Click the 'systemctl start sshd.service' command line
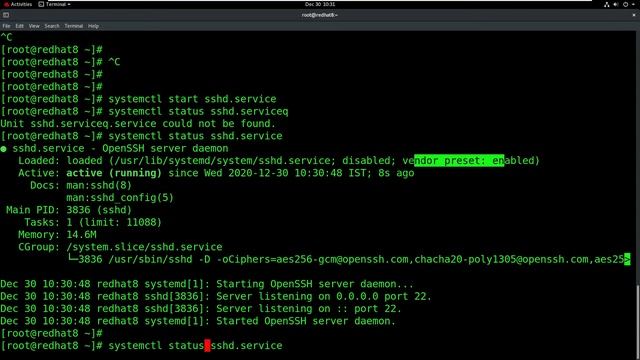This screenshot has width=640, height=360. (x=138, y=99)
